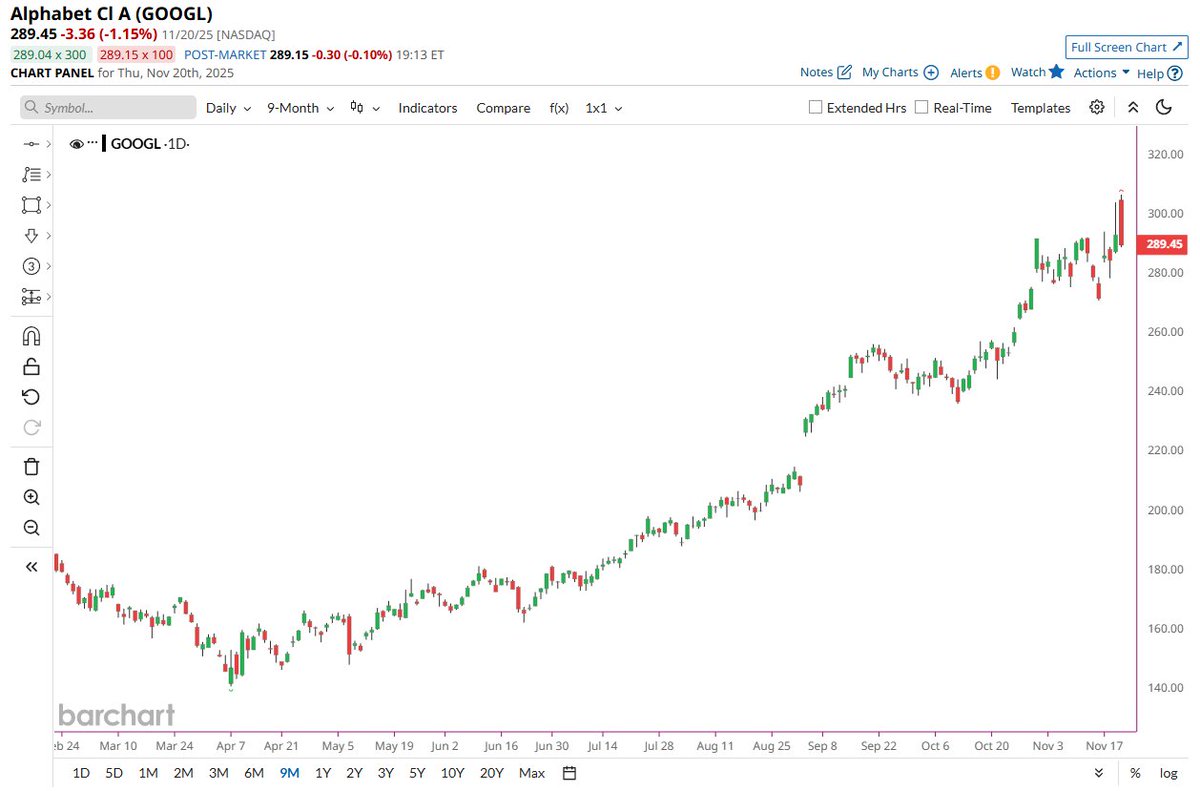The width and height of the screenshot is (1200, 791).
Task: Select the 5Y range
Action: pyautogui.click(x=417, y=772)
